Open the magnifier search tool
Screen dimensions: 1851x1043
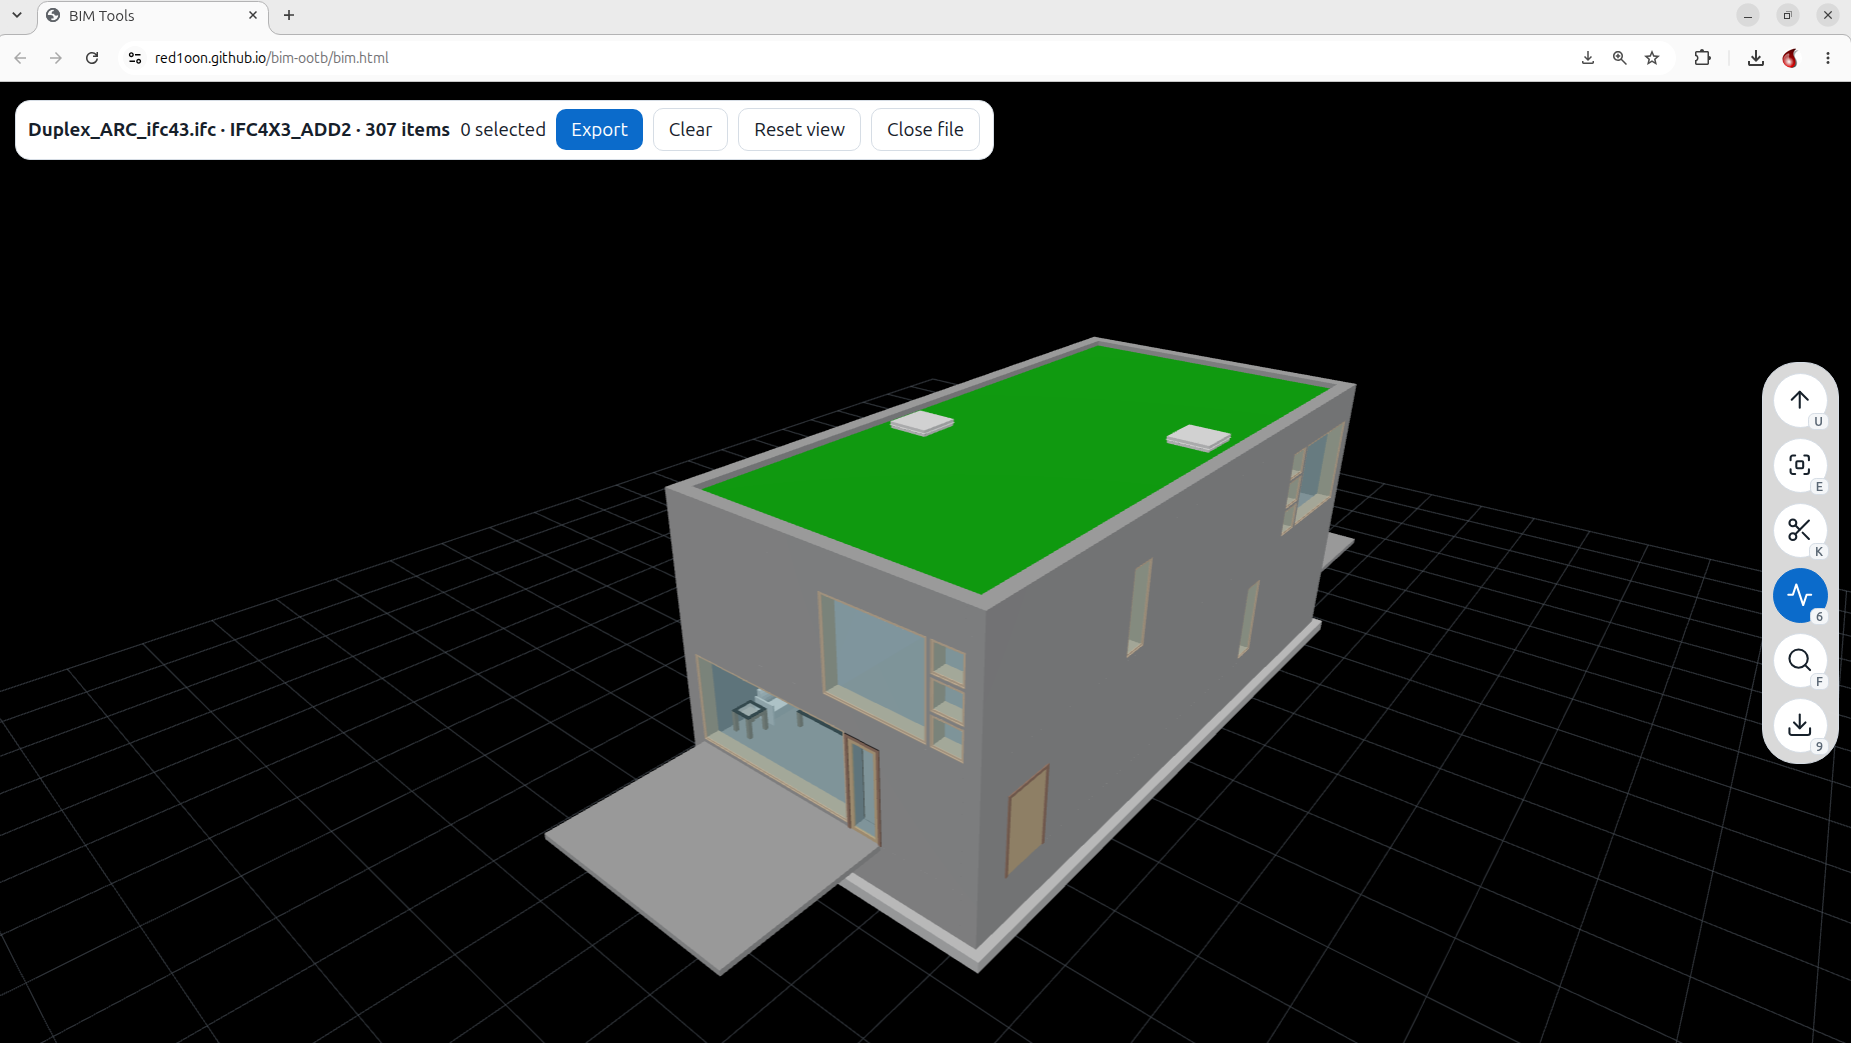coord(1799,660)
